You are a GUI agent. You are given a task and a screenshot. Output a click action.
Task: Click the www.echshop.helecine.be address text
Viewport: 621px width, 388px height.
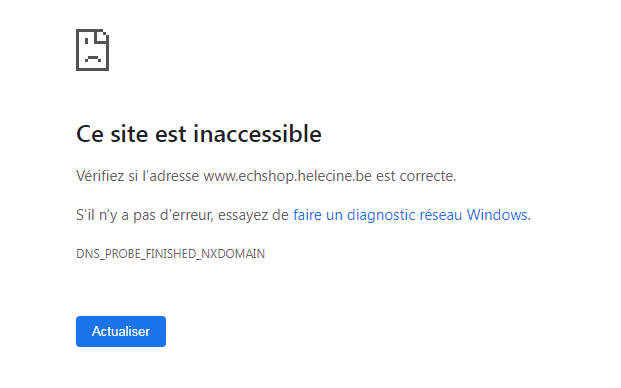pyautogui.click(x=288, y=176)
